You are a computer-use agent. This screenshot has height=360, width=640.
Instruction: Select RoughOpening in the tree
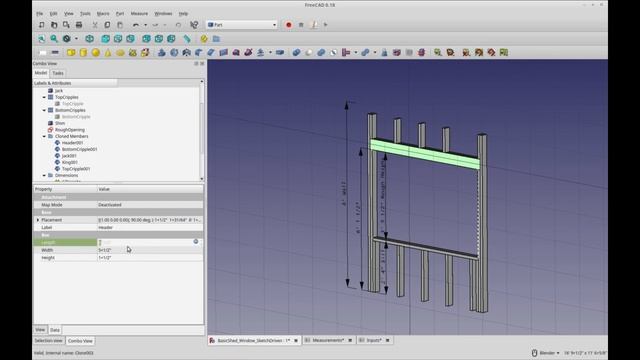[70, 130]
